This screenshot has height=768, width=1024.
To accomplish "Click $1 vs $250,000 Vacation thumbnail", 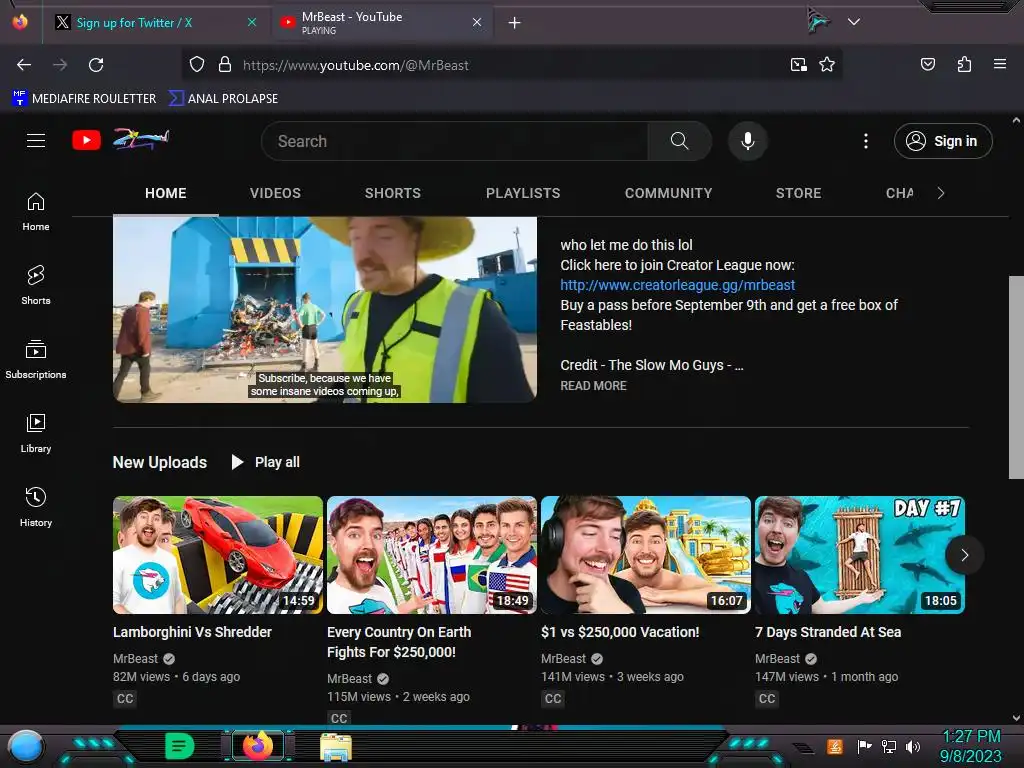I will click(646, 555).
